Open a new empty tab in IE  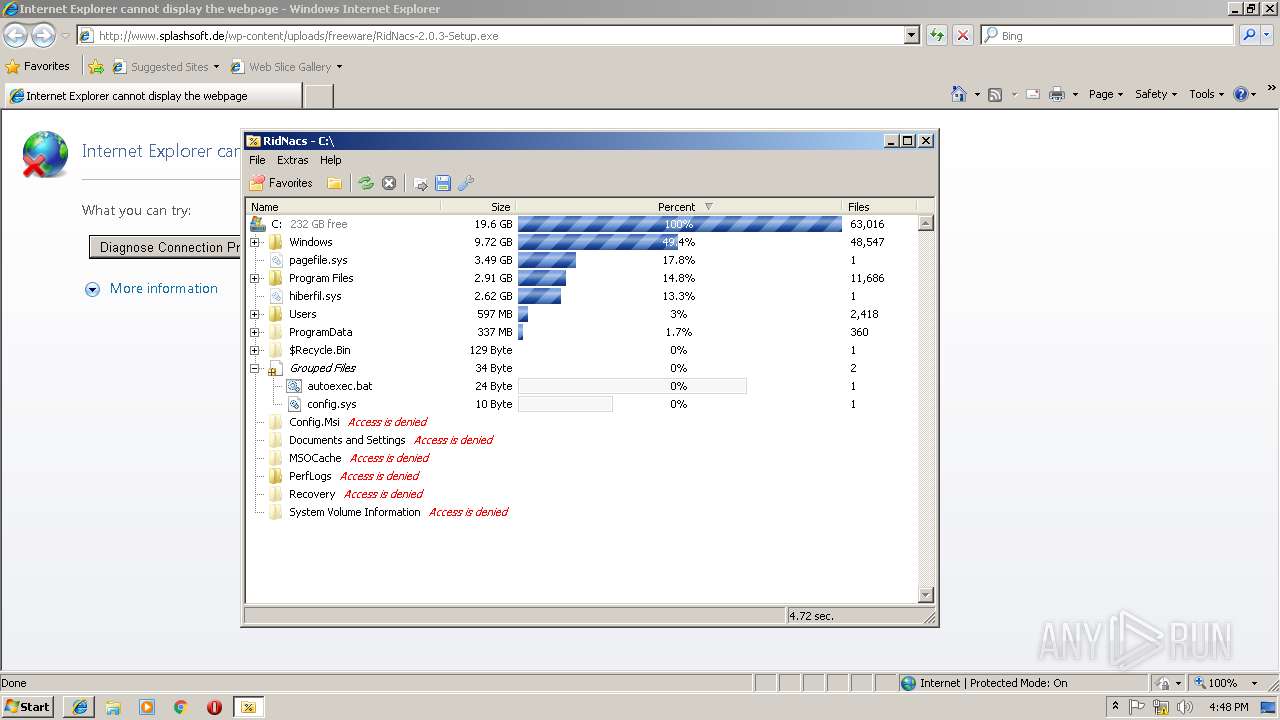click(318, 96)
